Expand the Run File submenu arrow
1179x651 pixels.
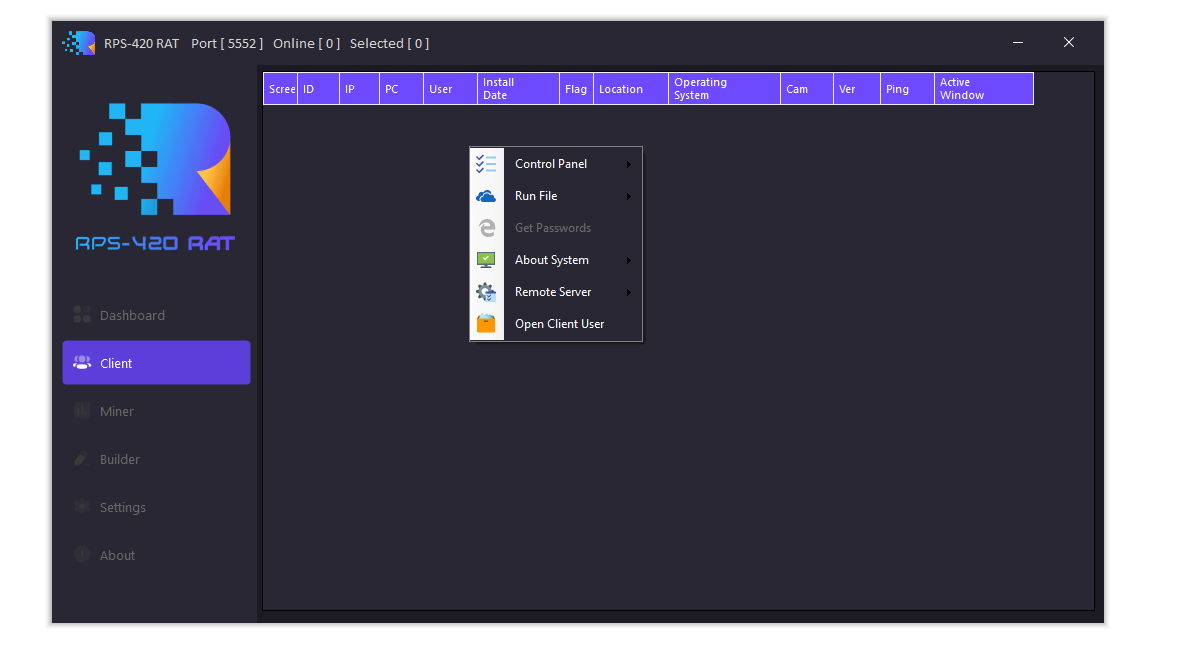pyautogui.click(x=630, y=196)
